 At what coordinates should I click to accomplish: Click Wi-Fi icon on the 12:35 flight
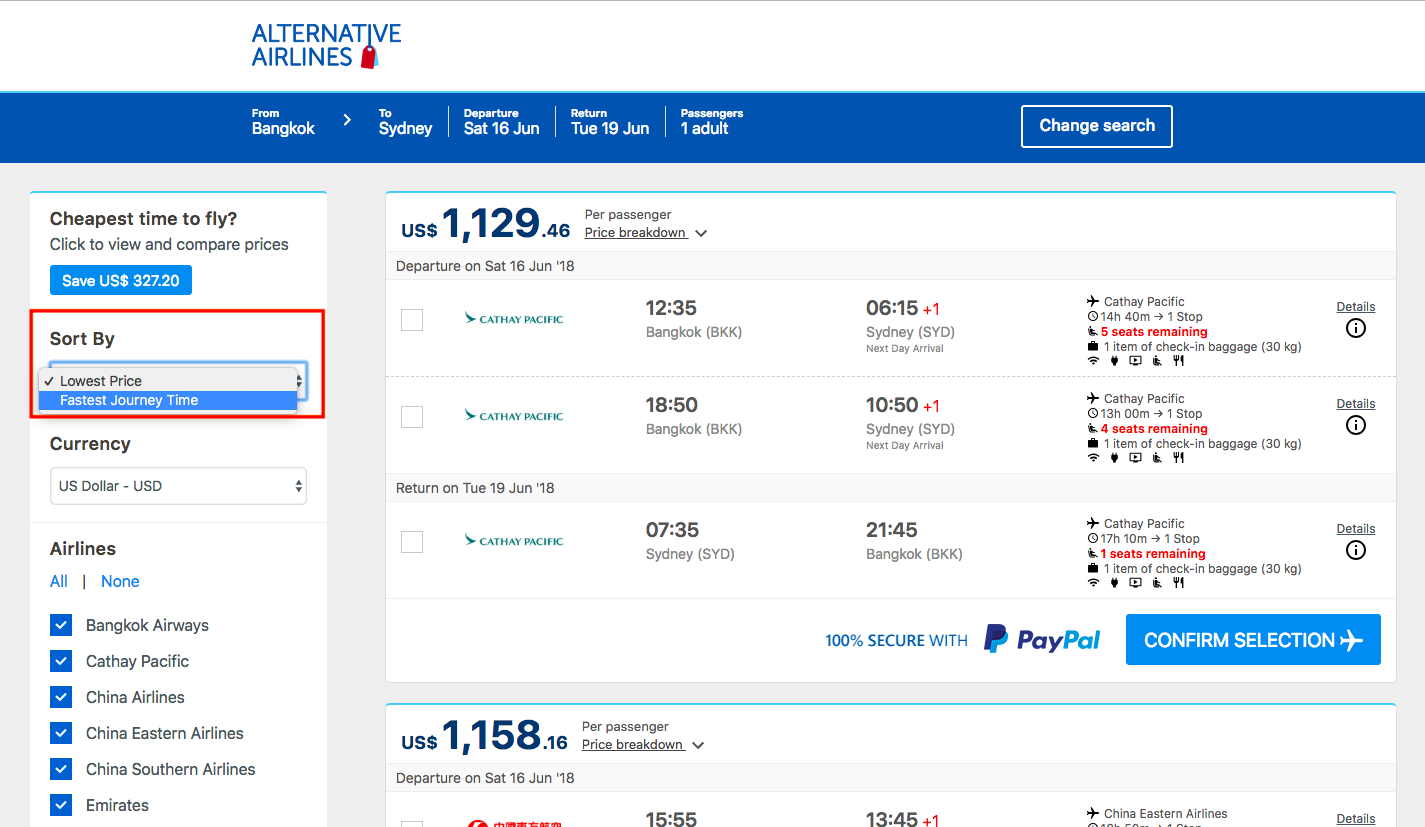click(1093, 361)
